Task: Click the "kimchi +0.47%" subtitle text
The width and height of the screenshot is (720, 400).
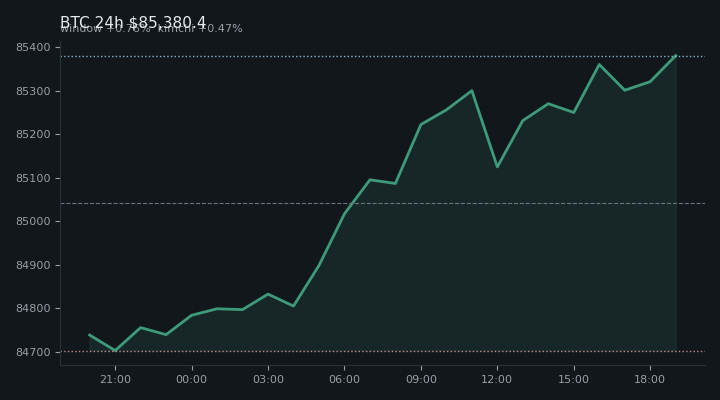Action: coord(200,29)
